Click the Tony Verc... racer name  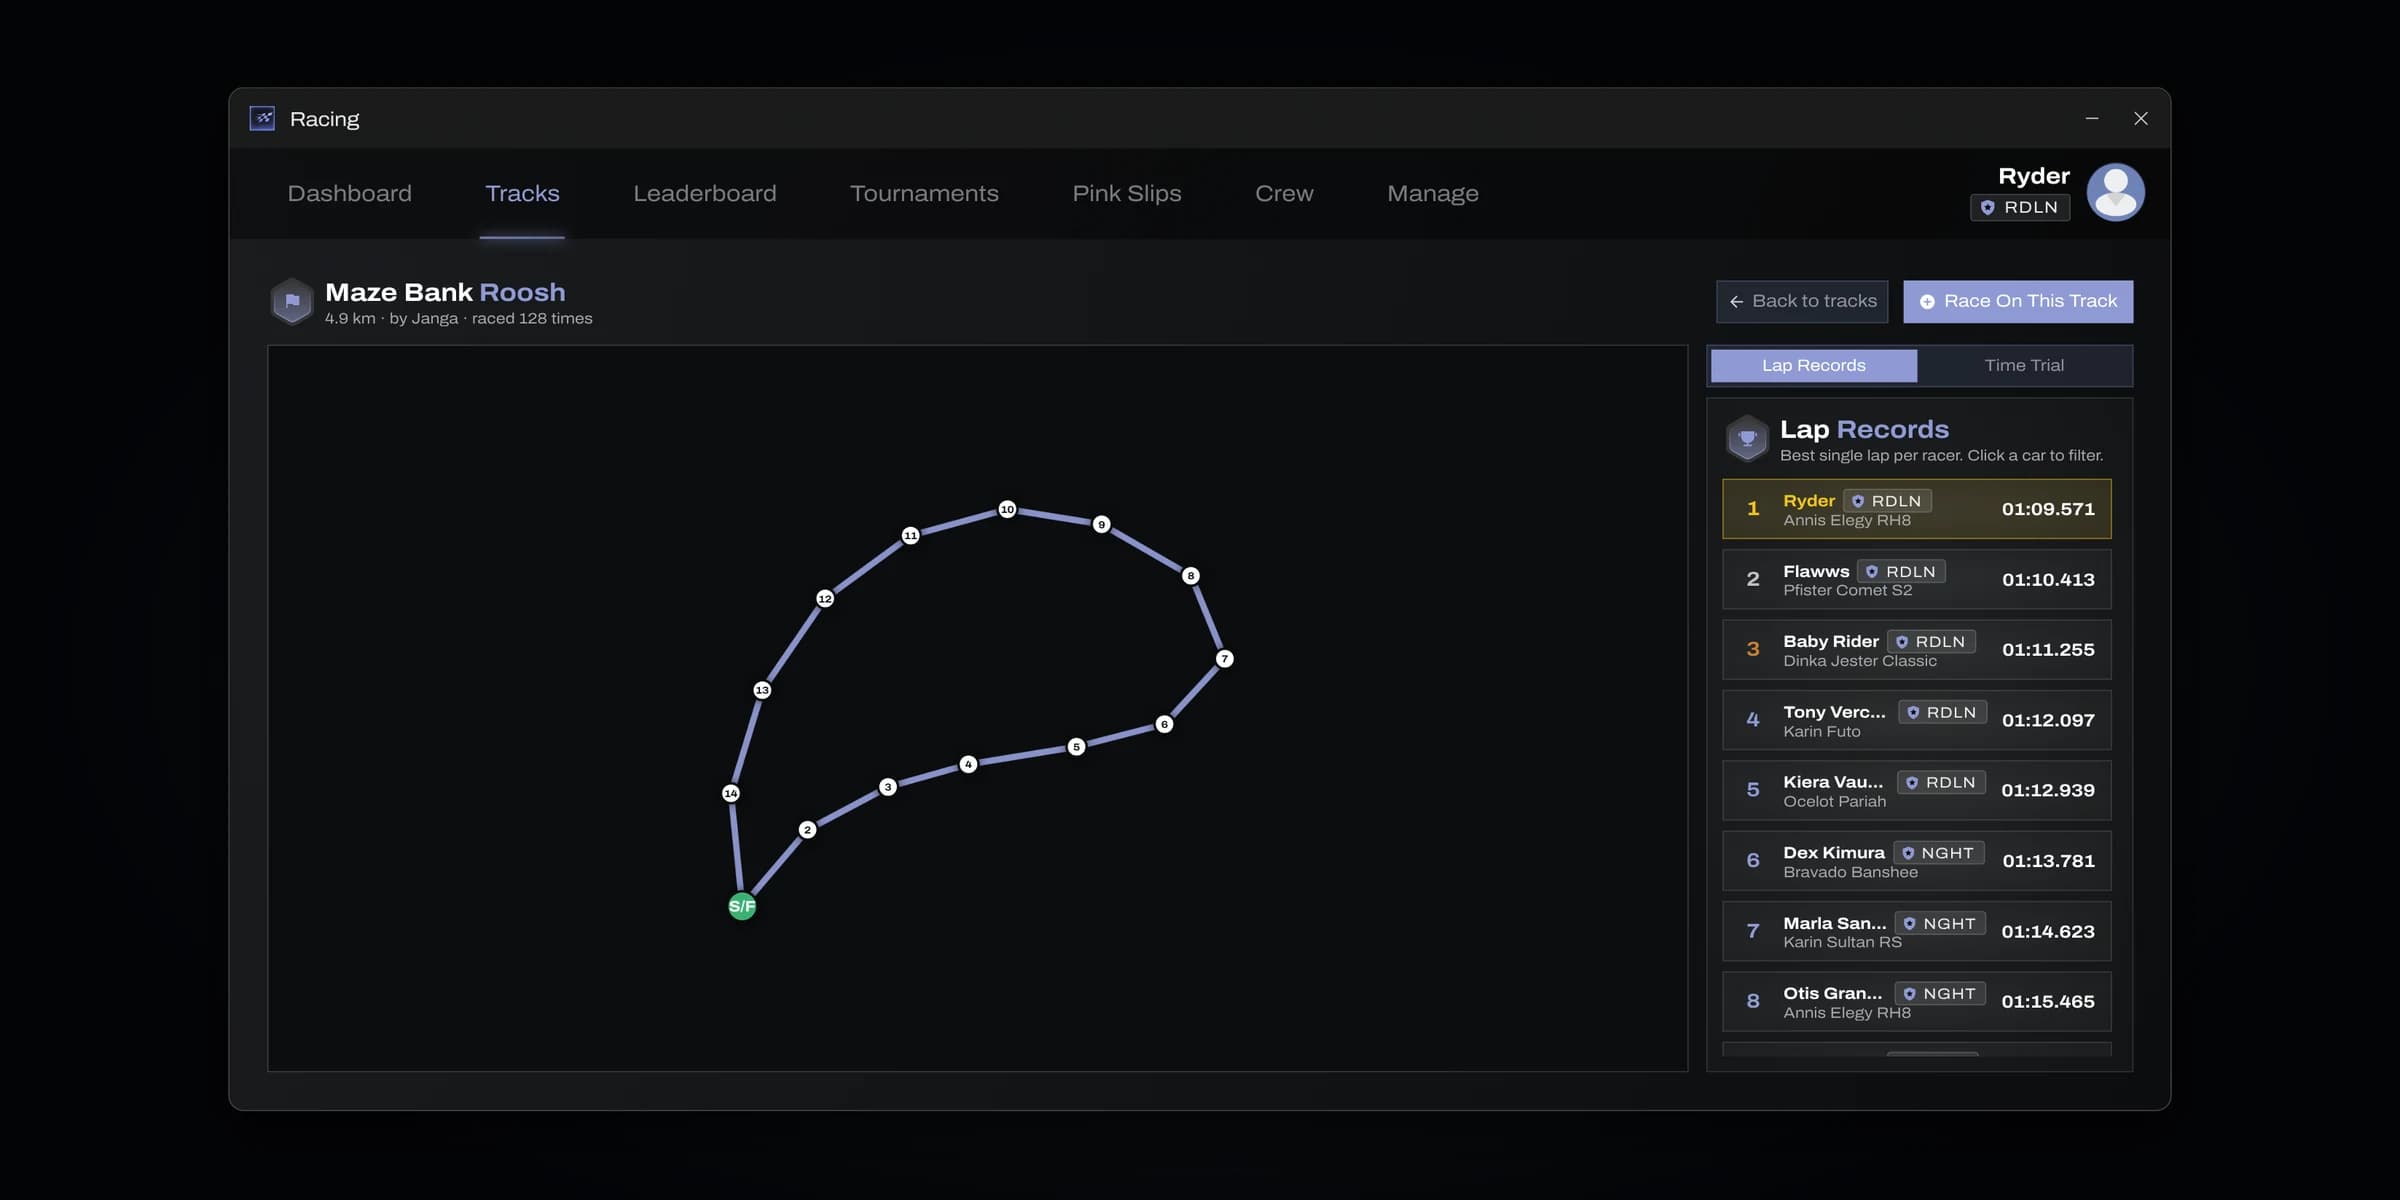point(1834,712)
